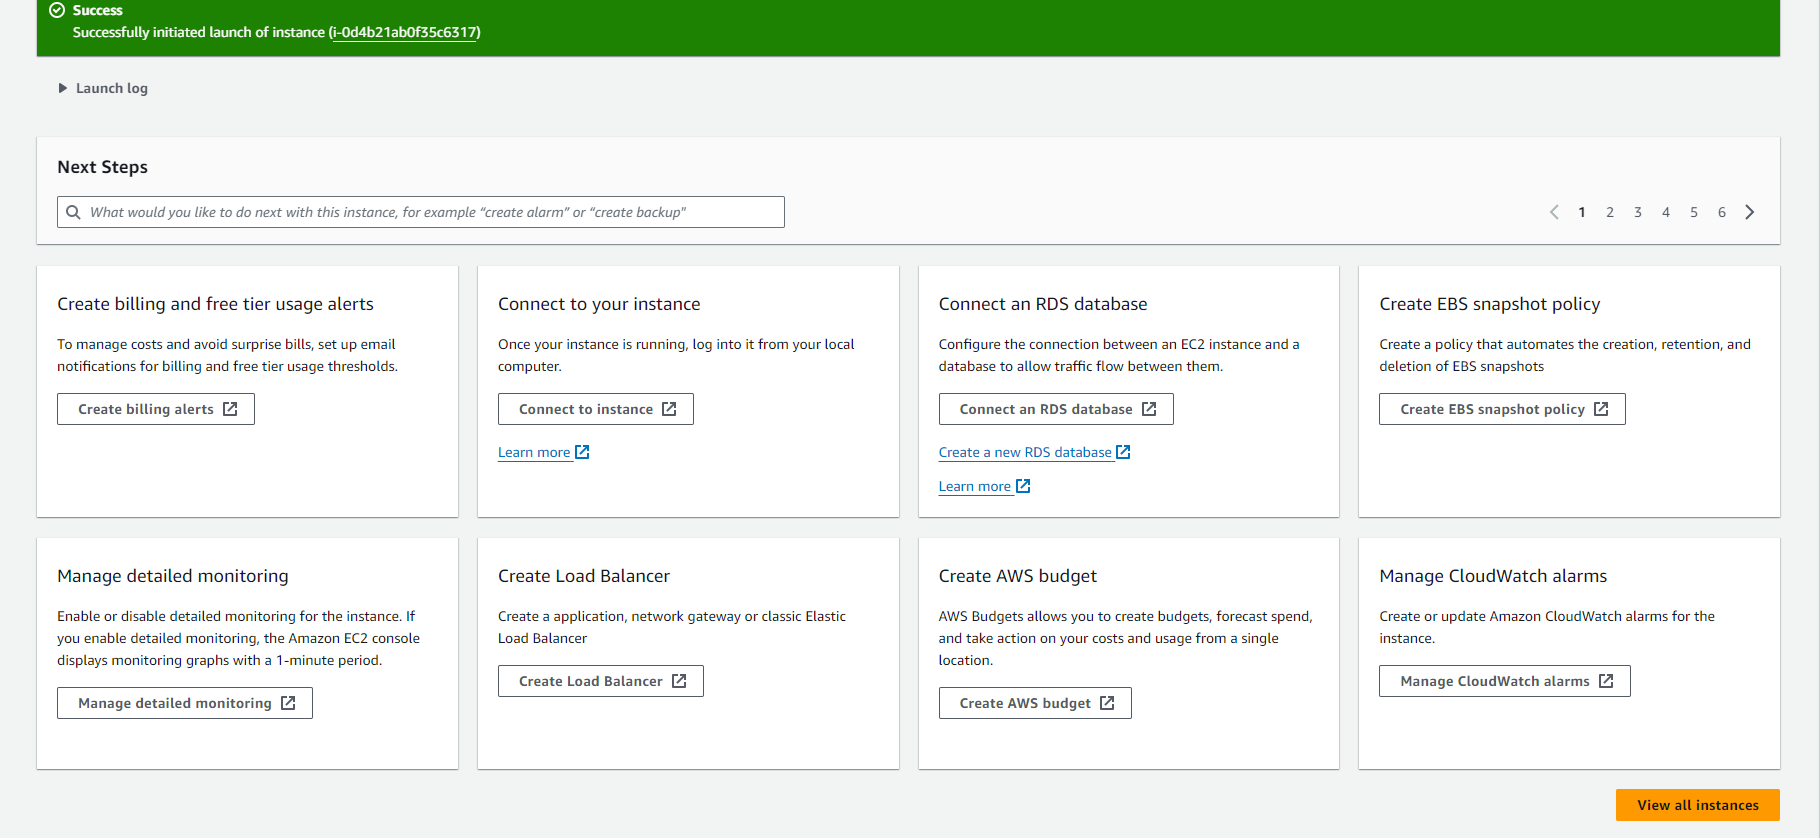1820x838 pixels.
Task: Click Manage detailed monitoring button
Action: [x=185, y=703]
